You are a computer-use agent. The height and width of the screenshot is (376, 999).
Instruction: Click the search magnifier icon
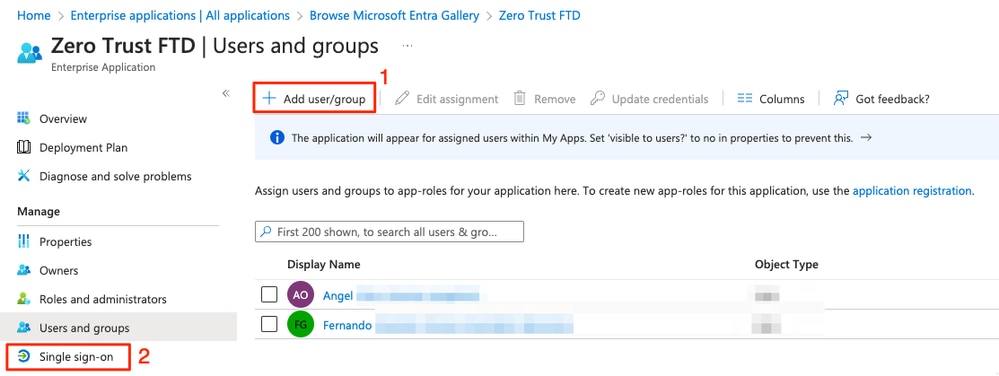[266, 232]
